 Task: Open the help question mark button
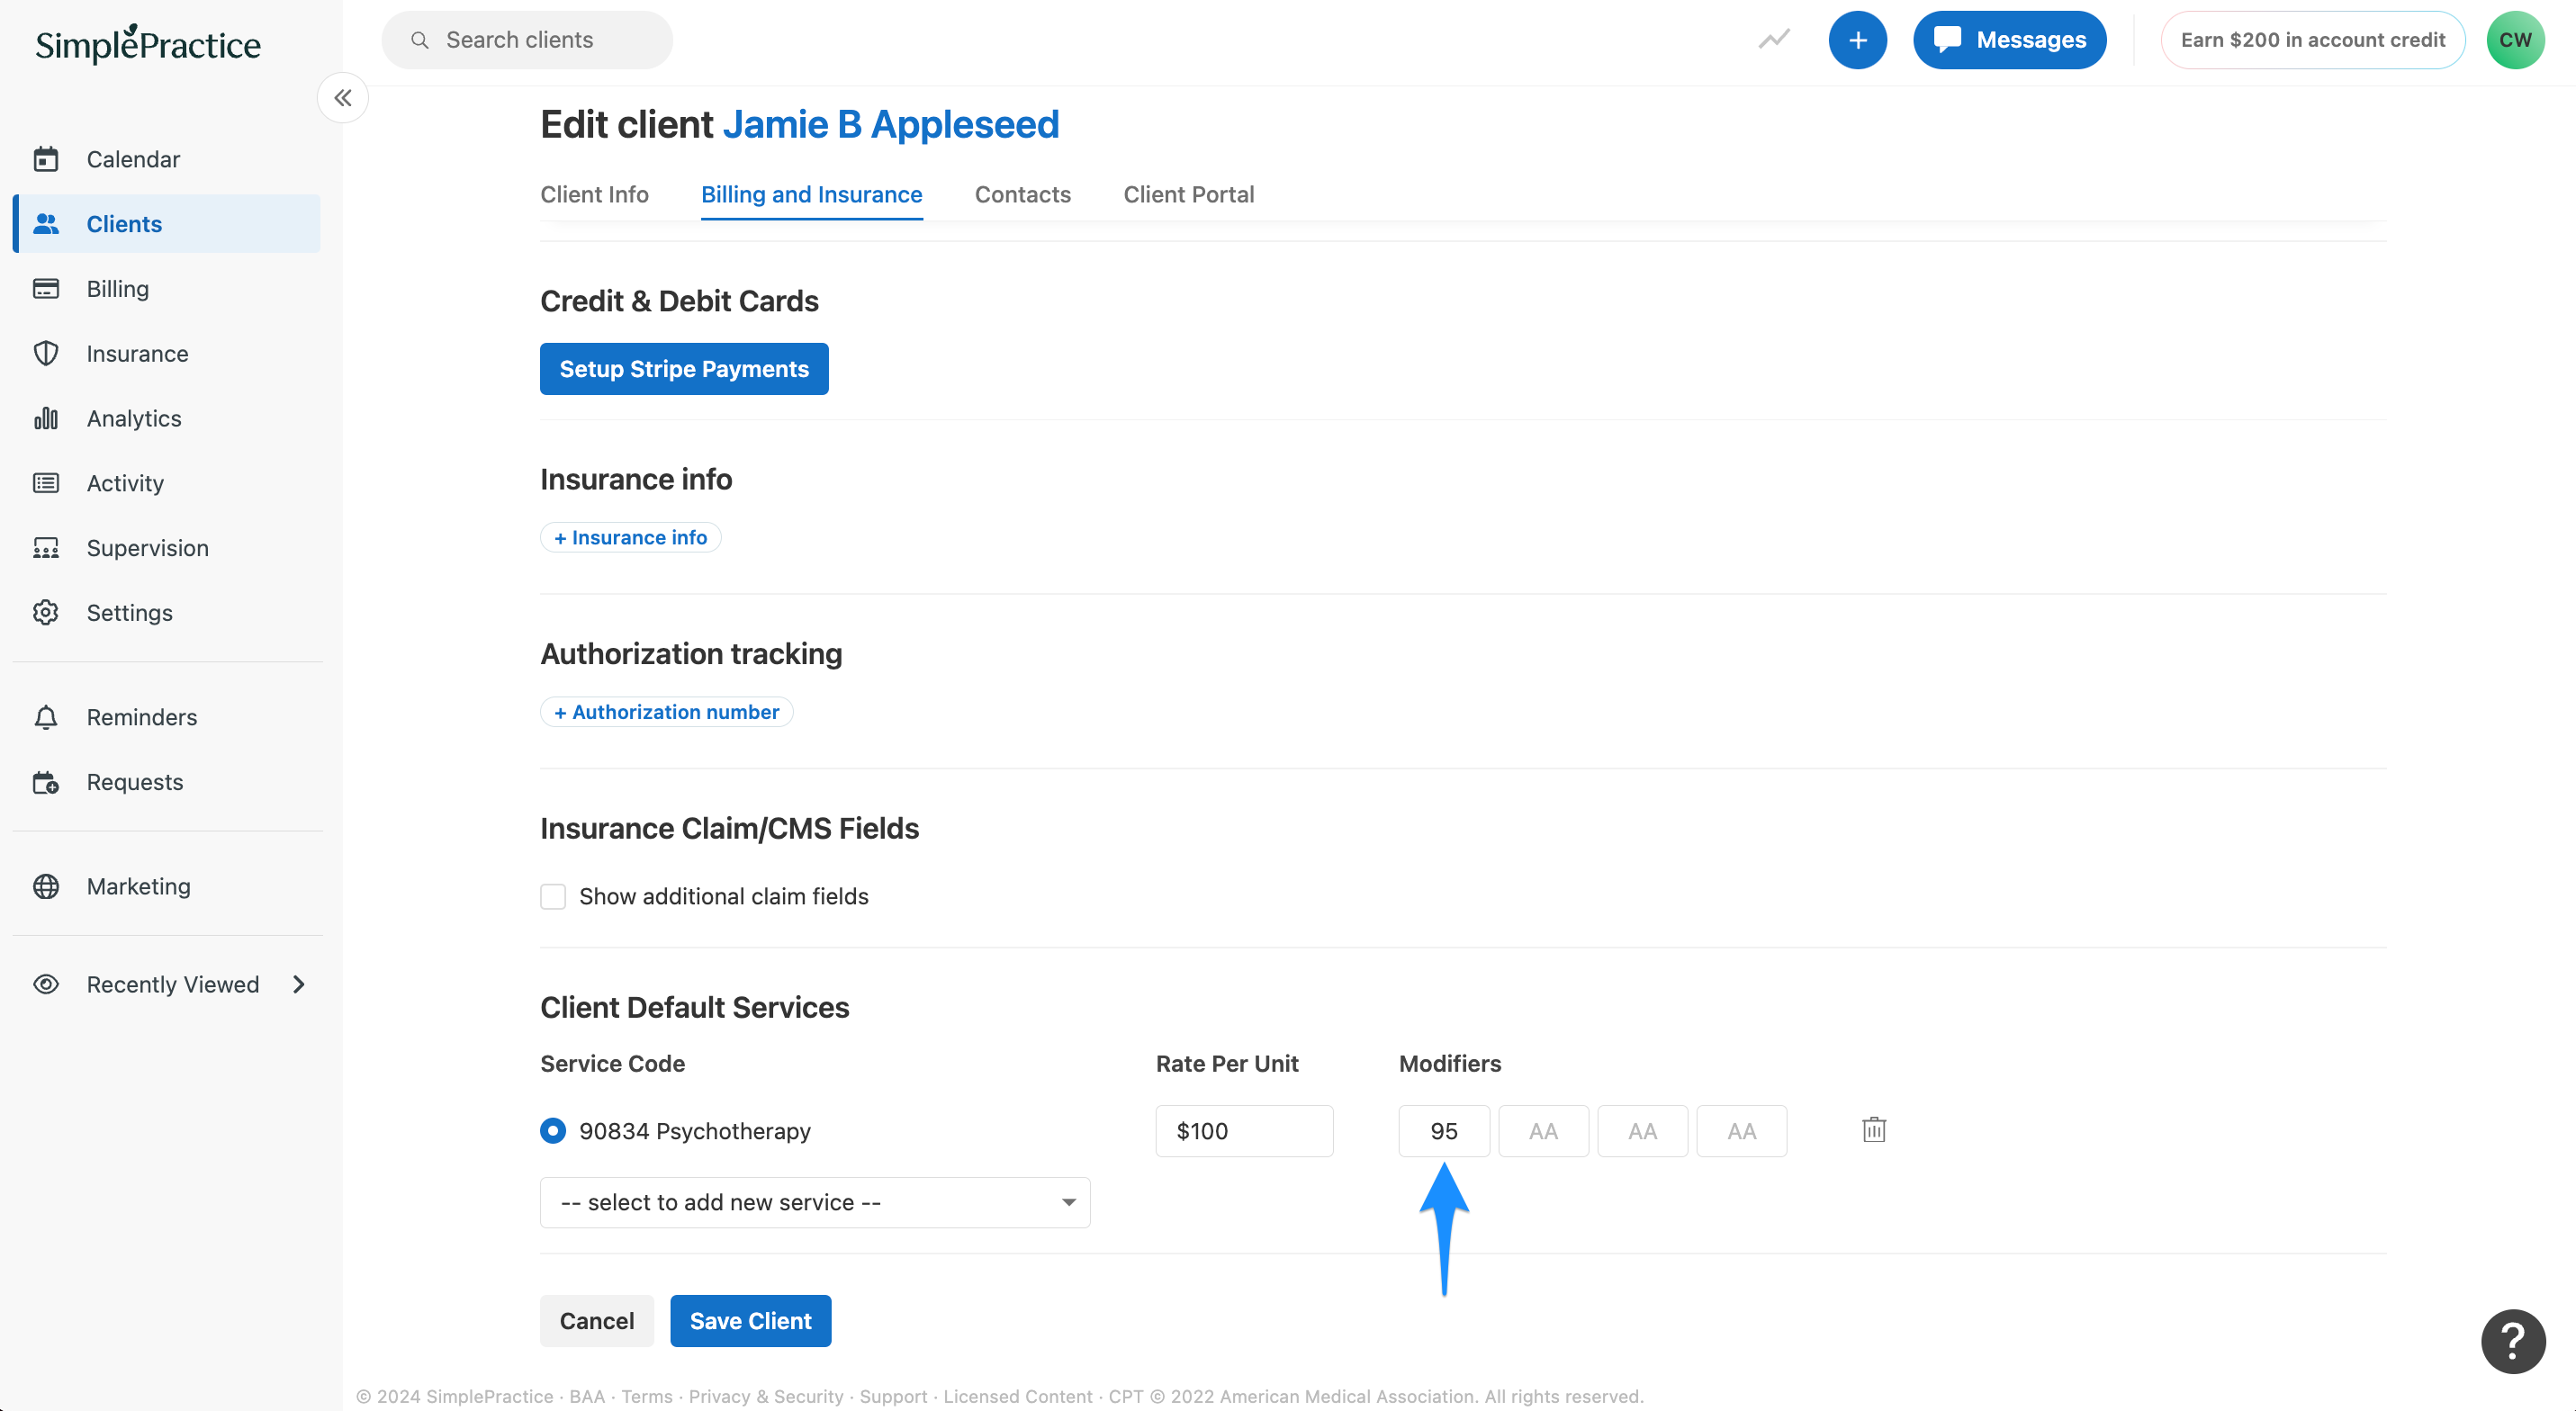click(2513, 1341)
